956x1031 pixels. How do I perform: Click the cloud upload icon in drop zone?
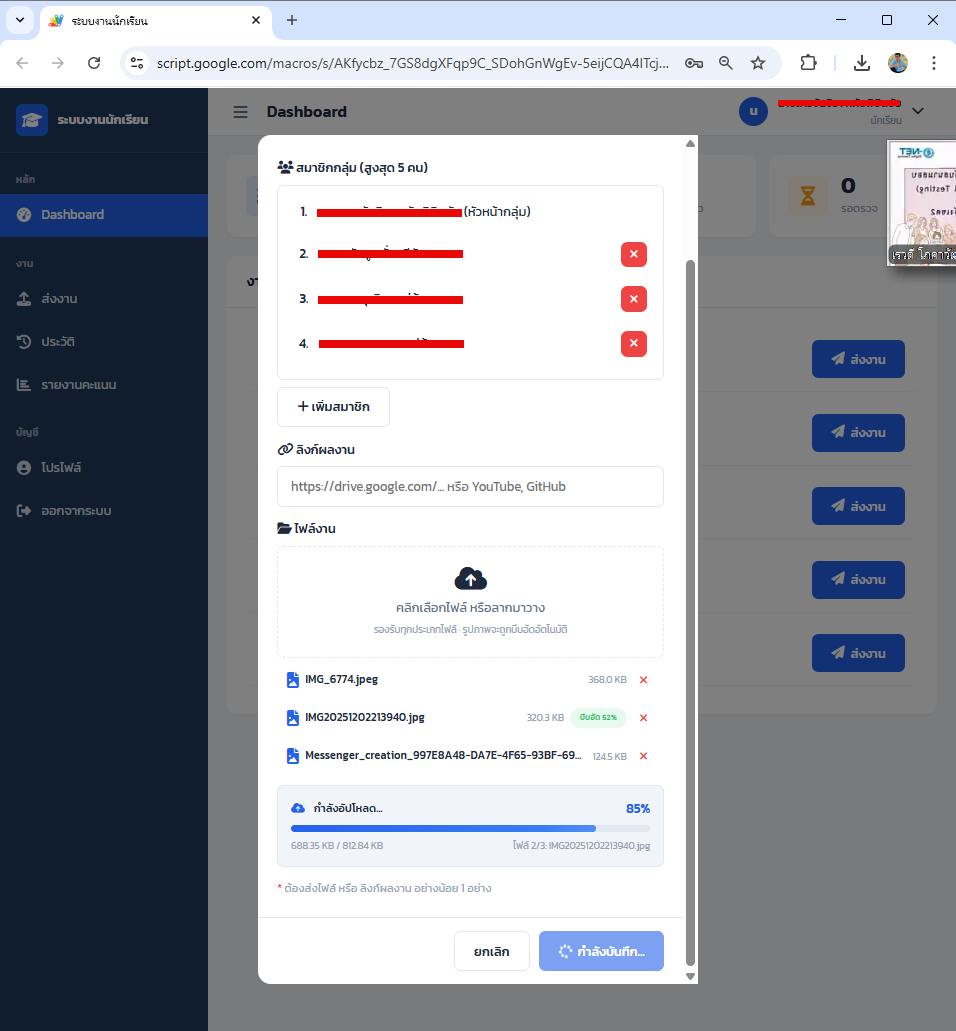pos(471,579)
